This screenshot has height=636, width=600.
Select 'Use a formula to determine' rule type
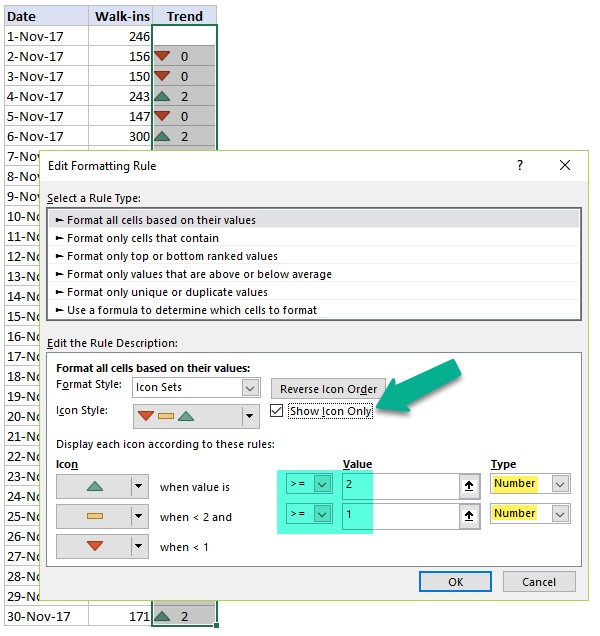click(x=191, y=310)
